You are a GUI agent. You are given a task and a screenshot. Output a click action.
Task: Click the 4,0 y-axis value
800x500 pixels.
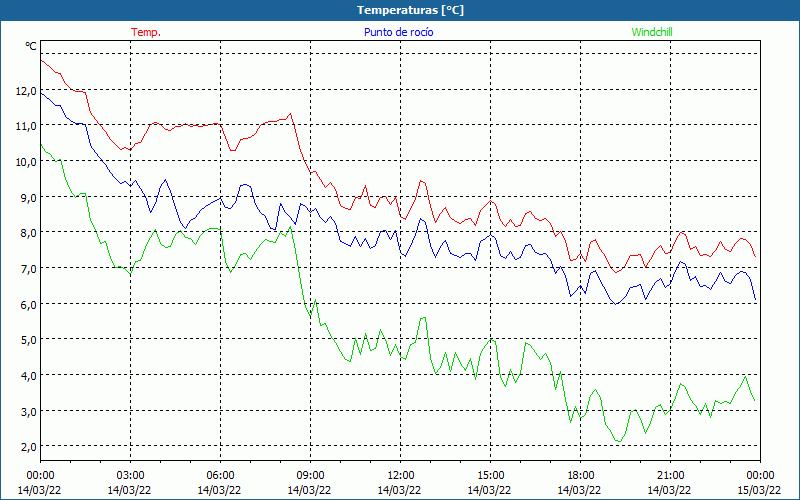(x=29, y=376)
